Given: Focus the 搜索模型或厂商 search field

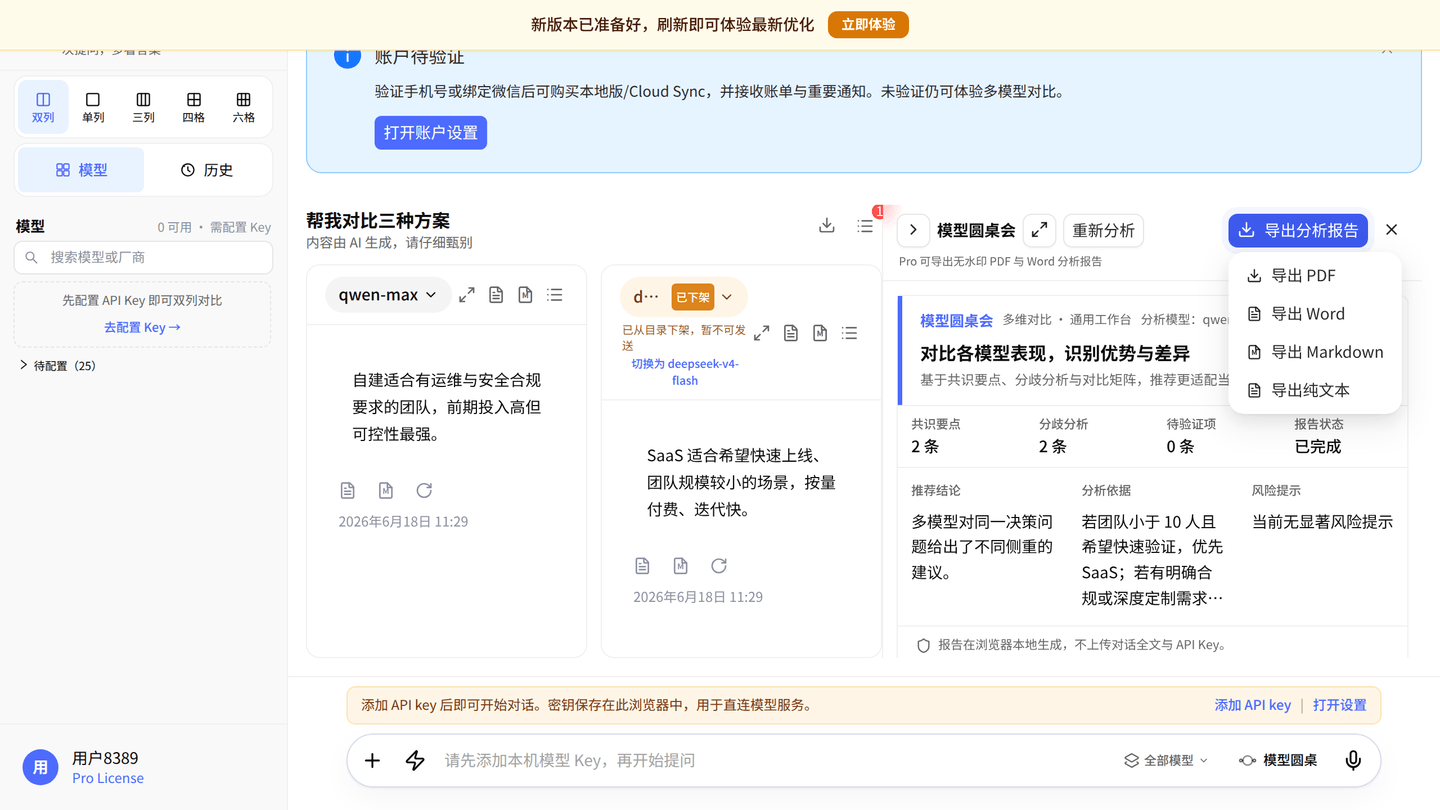Looking at the screenshot, I should [143, 257].
